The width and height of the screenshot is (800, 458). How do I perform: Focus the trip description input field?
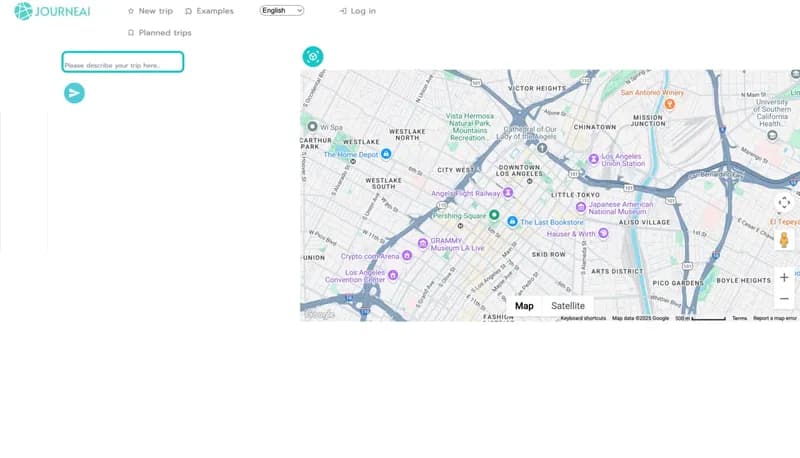122,62
